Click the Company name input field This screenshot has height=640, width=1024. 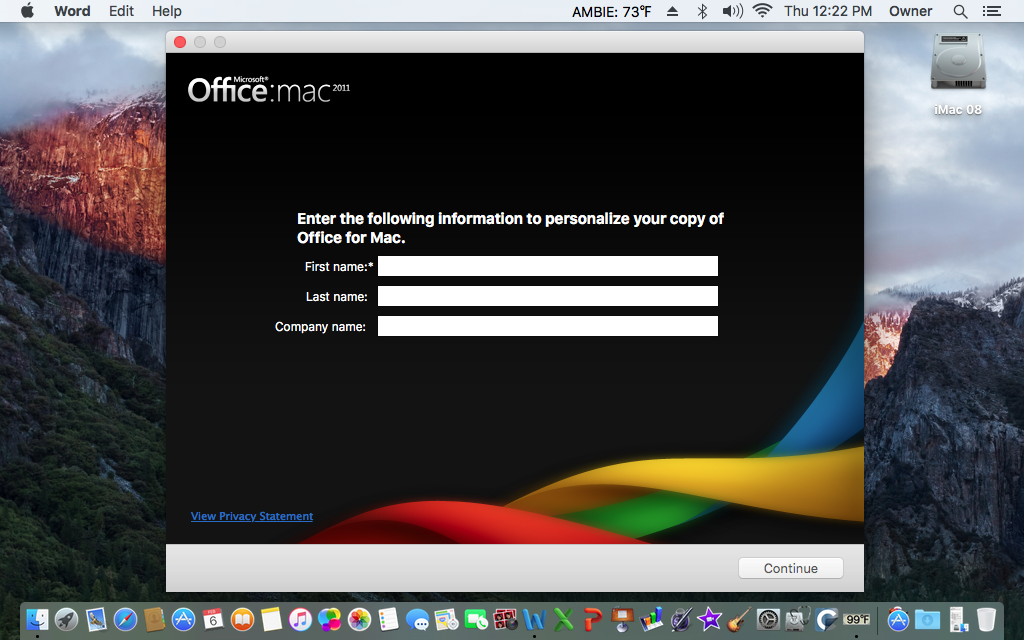tap(547, 326)
